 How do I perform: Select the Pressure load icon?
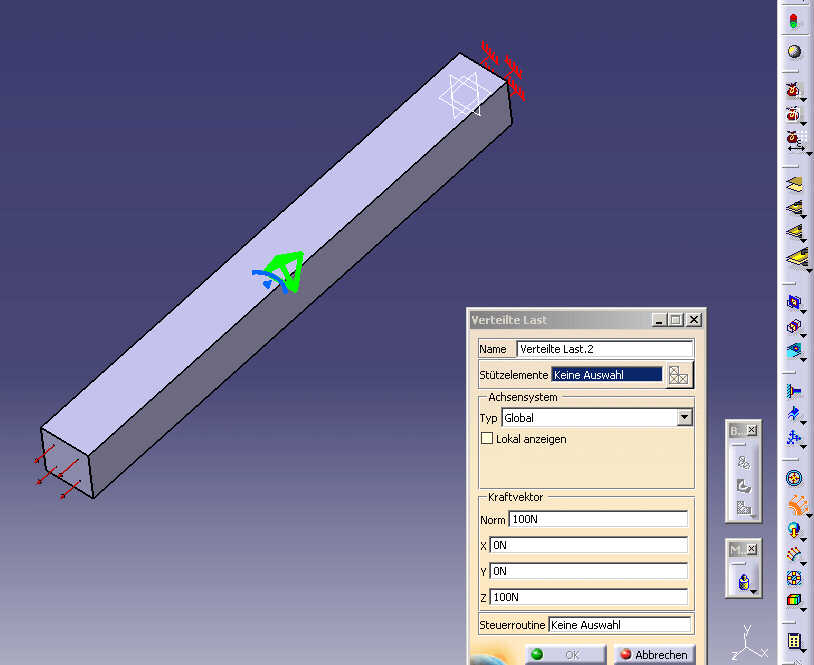pyautogui.click(x=794, y=478)
